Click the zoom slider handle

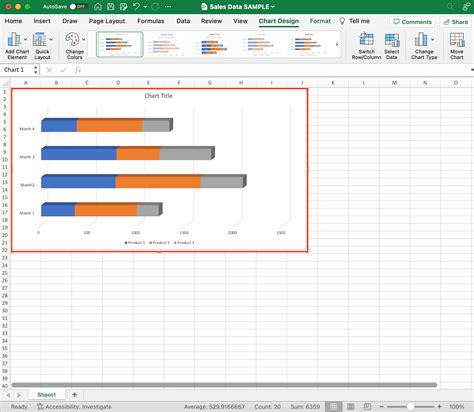pyautogui.click(x=410, y=407)
